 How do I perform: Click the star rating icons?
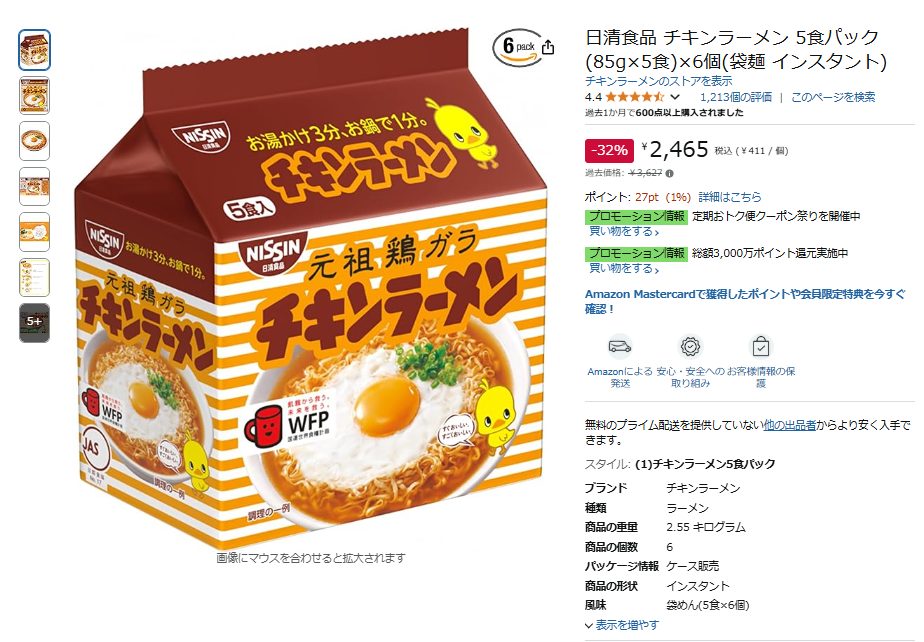pyautogui.click(x=634, y=97)
